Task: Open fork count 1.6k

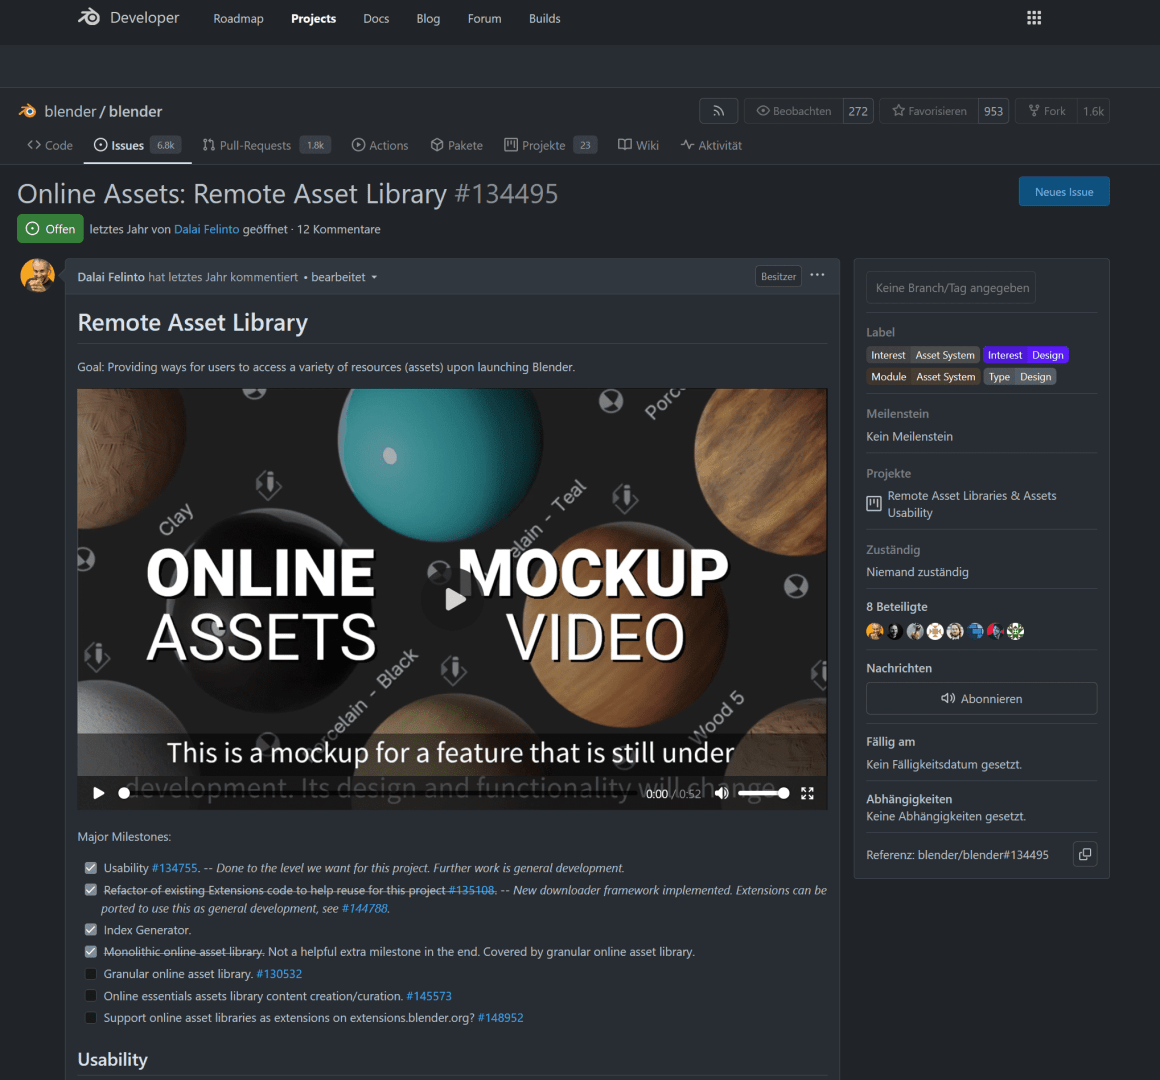Action: click(x=1093, y=111)
